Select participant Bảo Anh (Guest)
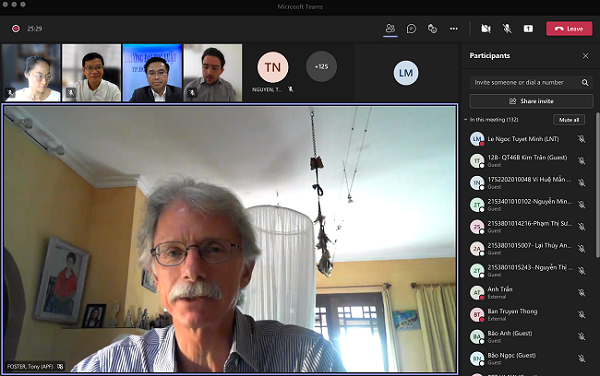The image size is (600, 376). click(528, 337)
